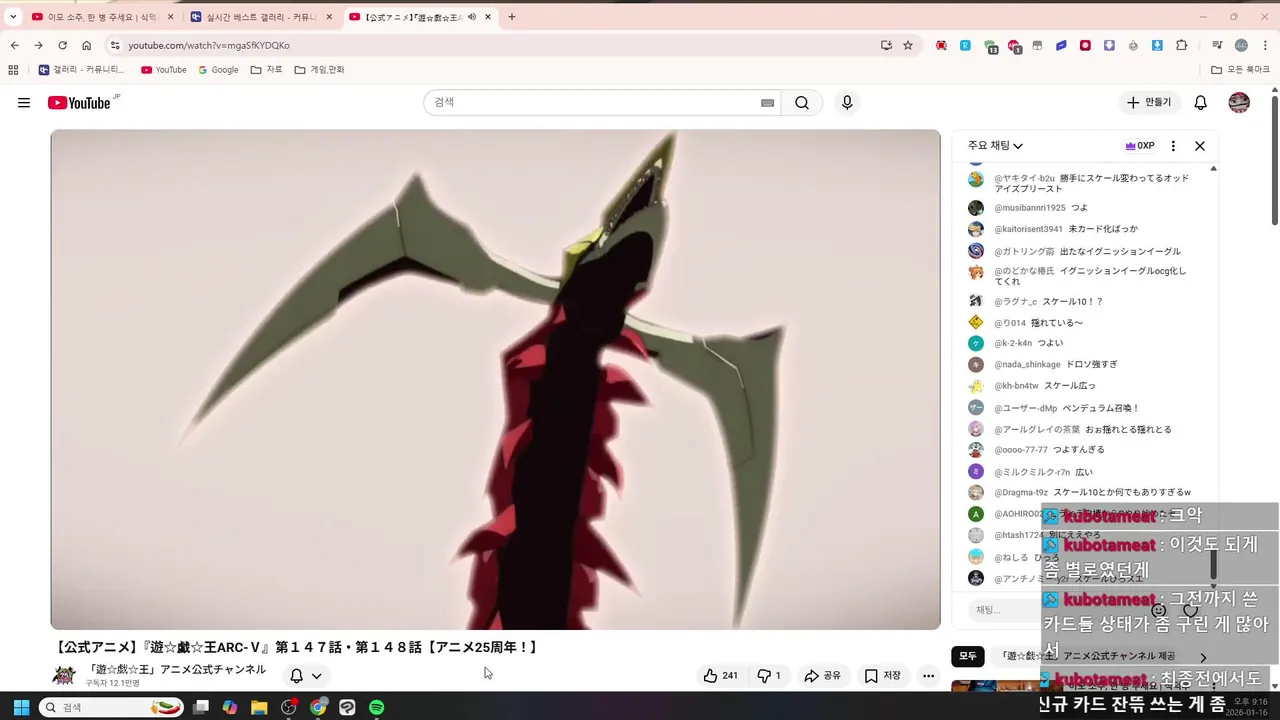
Task: Go back with the browser back arrow
Action: [x=14, y=45]
